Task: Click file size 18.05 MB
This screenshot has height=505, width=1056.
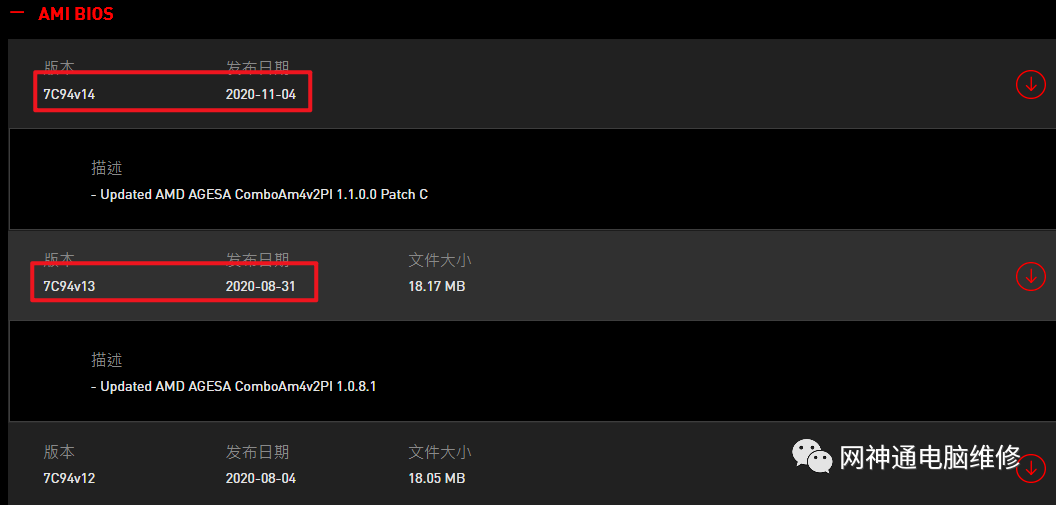Action: click(x=436, y=479)
